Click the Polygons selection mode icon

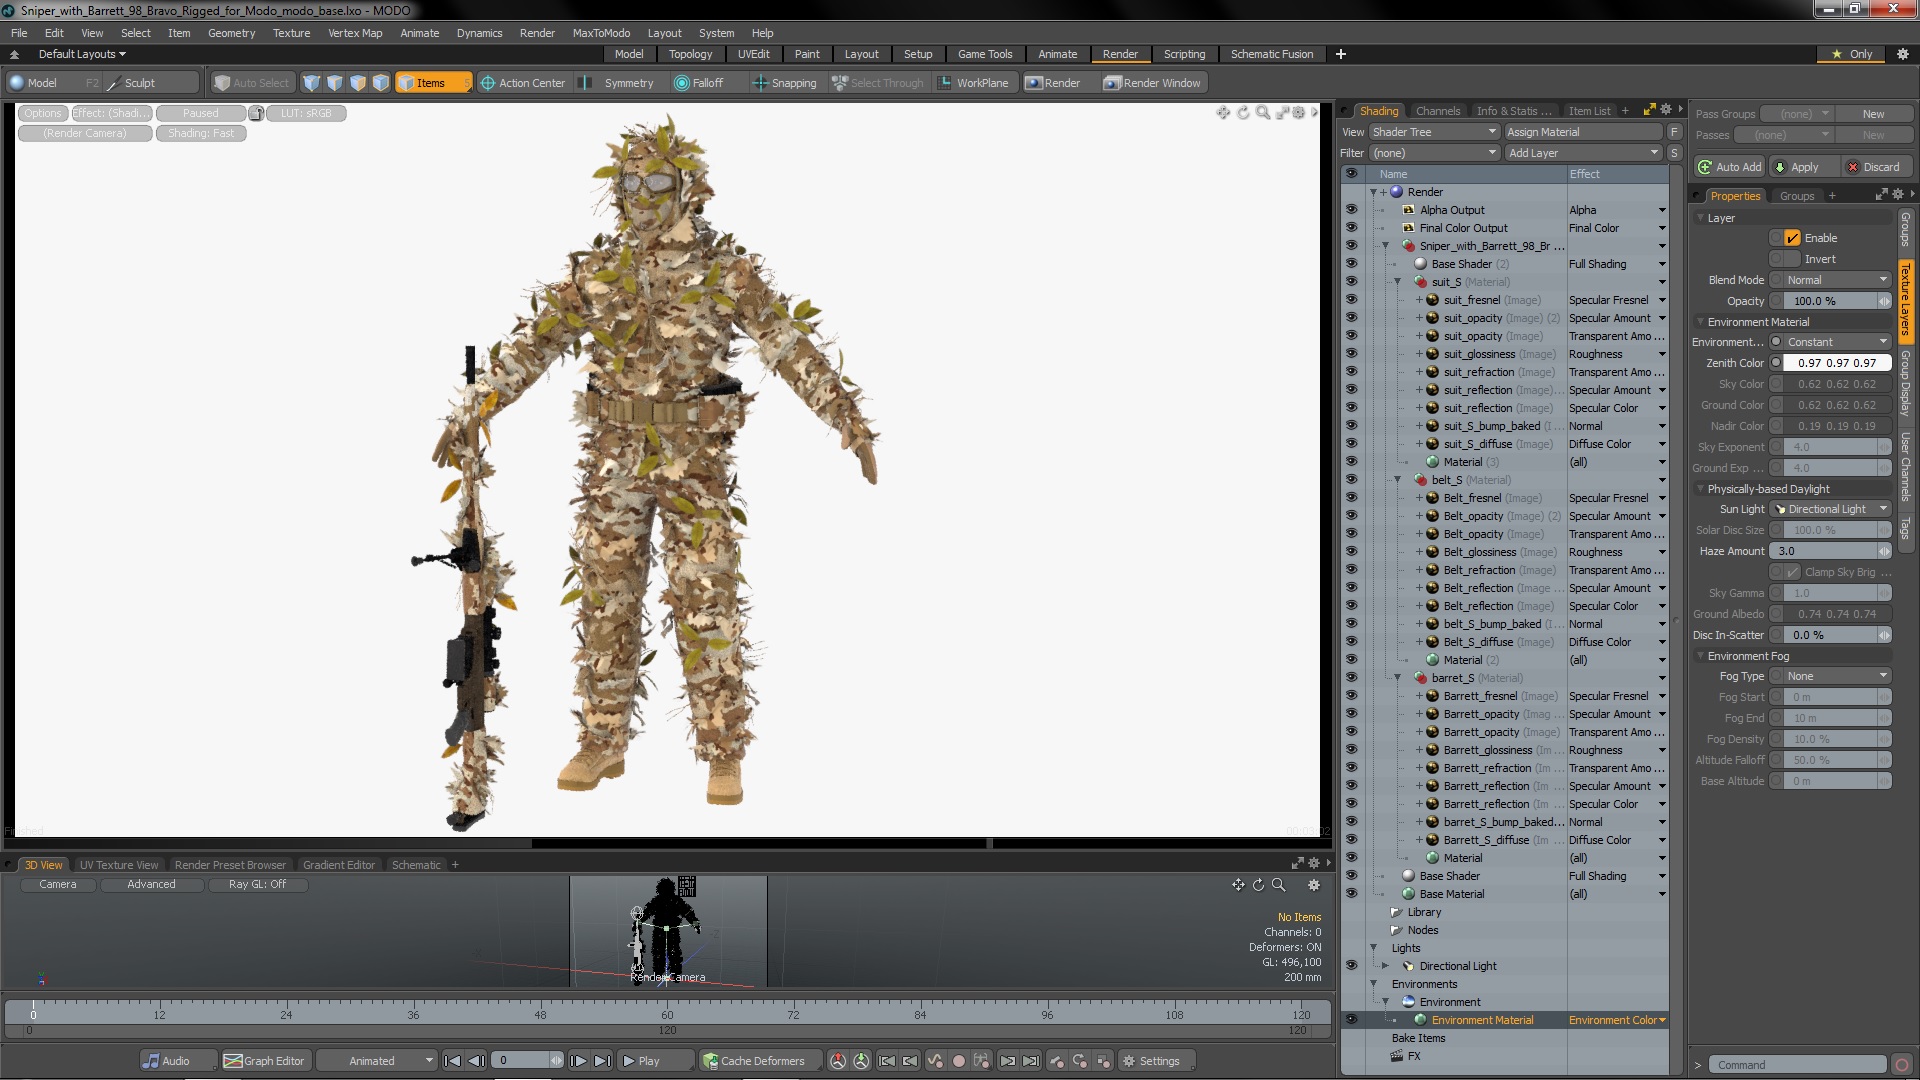pos(357,83)
